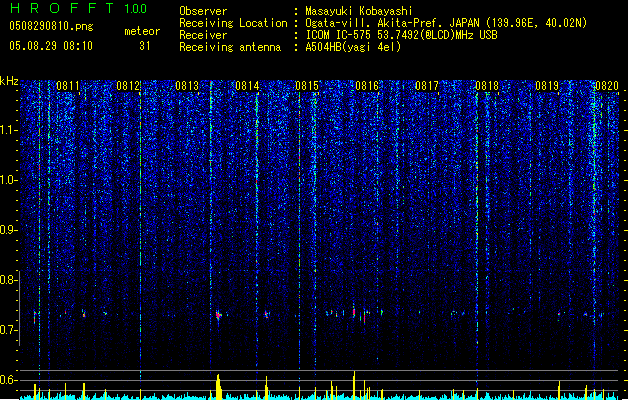Click the meteor count value 31
The height and width of the screenshot is (400, 629).
[144, 46]
